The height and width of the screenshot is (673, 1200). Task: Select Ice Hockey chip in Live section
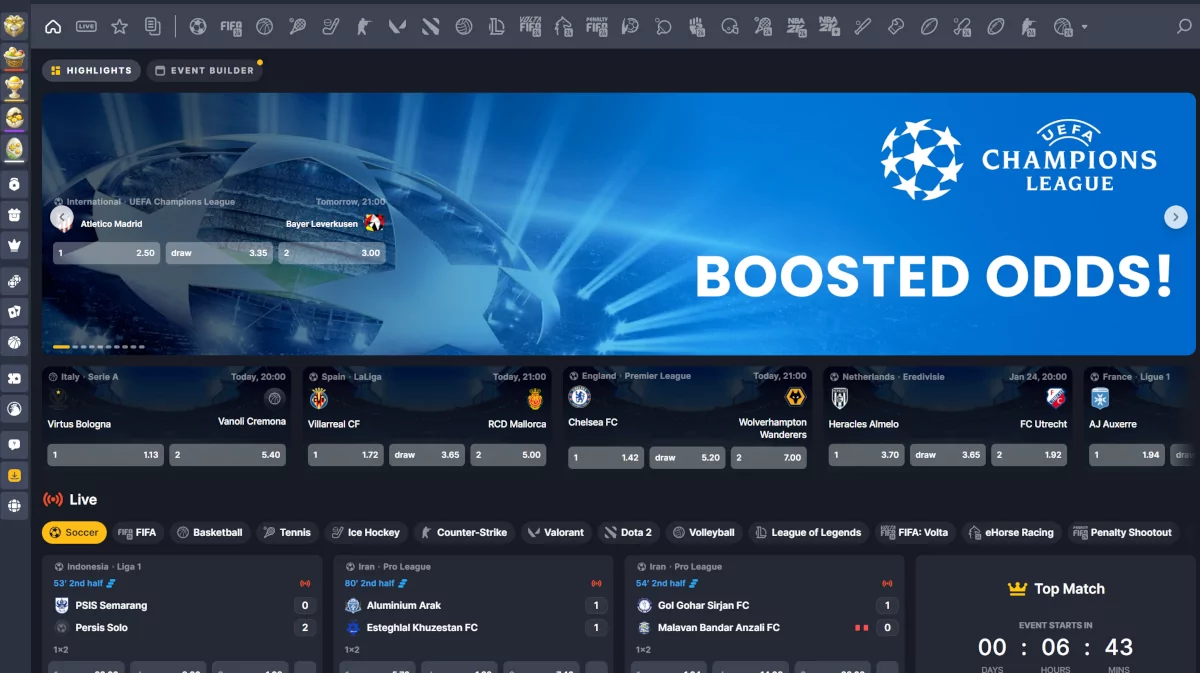365,533
